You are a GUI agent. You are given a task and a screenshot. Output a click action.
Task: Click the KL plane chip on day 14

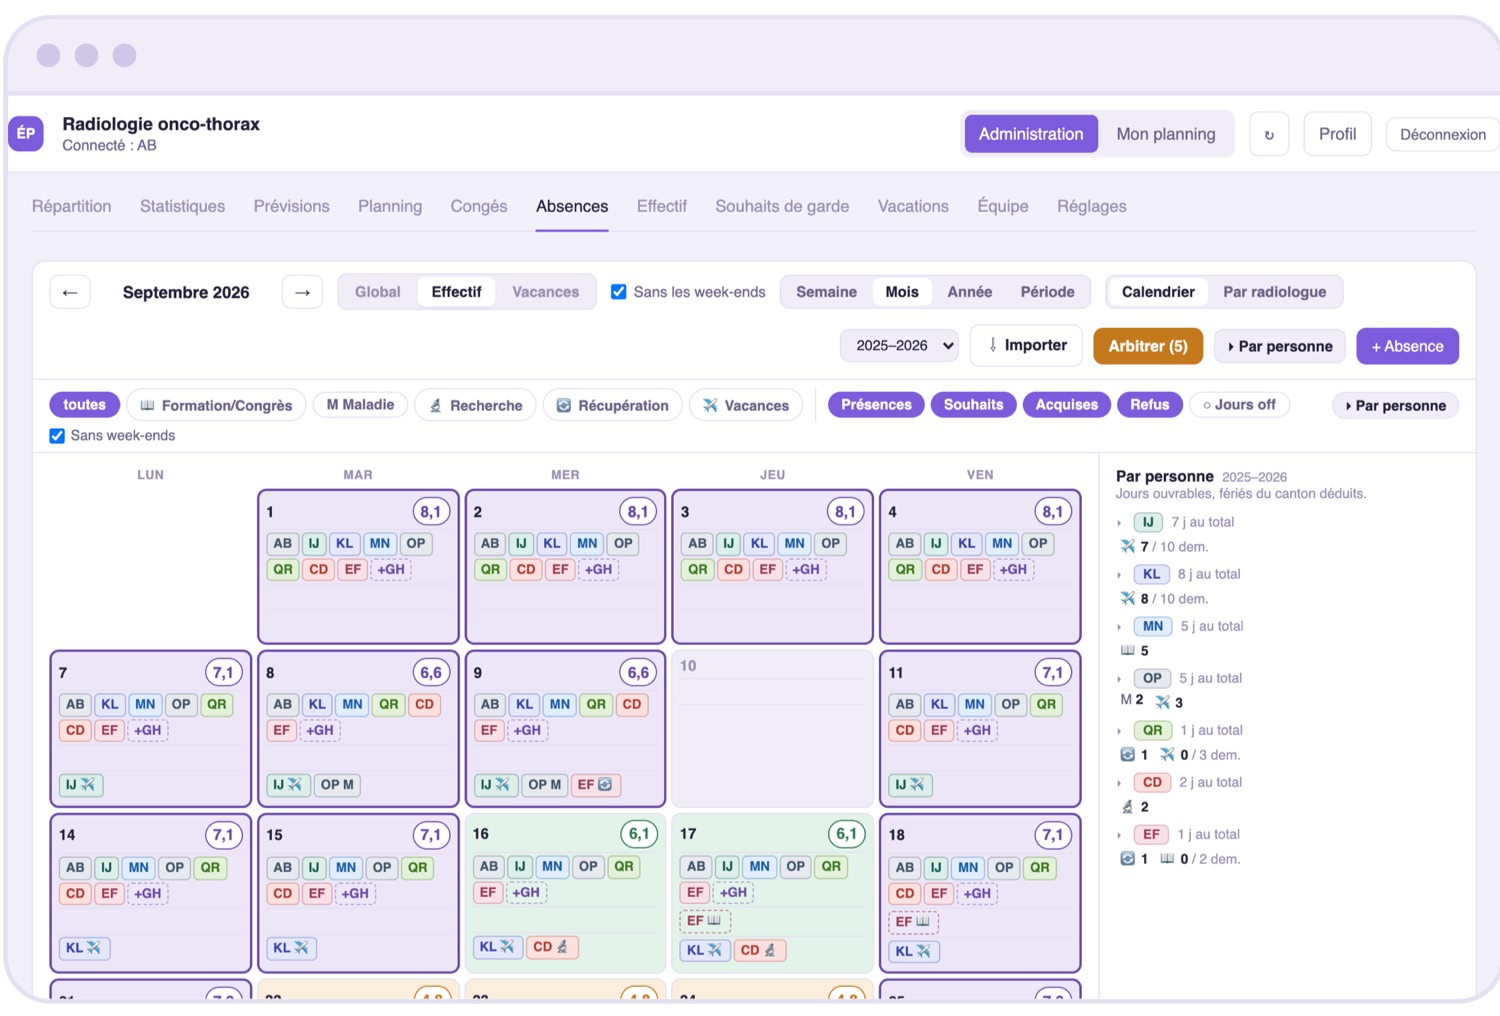[x=84, y=947]
